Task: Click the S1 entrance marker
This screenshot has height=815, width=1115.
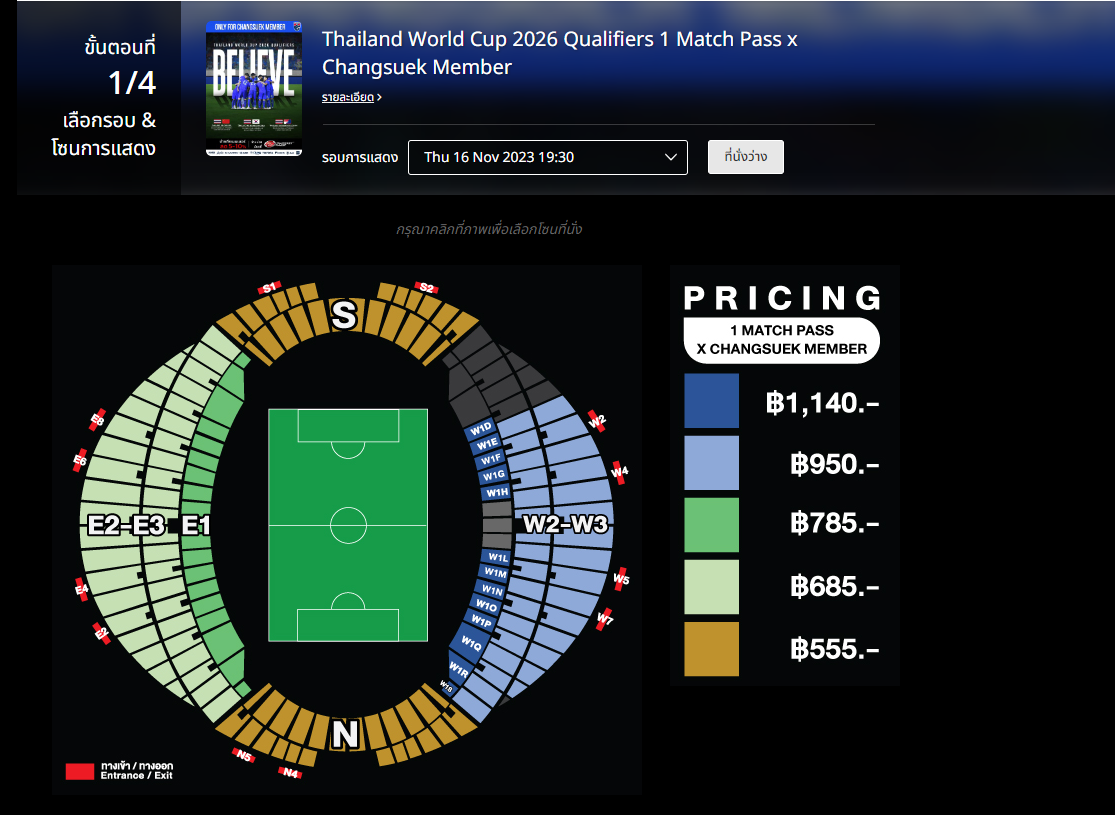Action: coord(269,288)
